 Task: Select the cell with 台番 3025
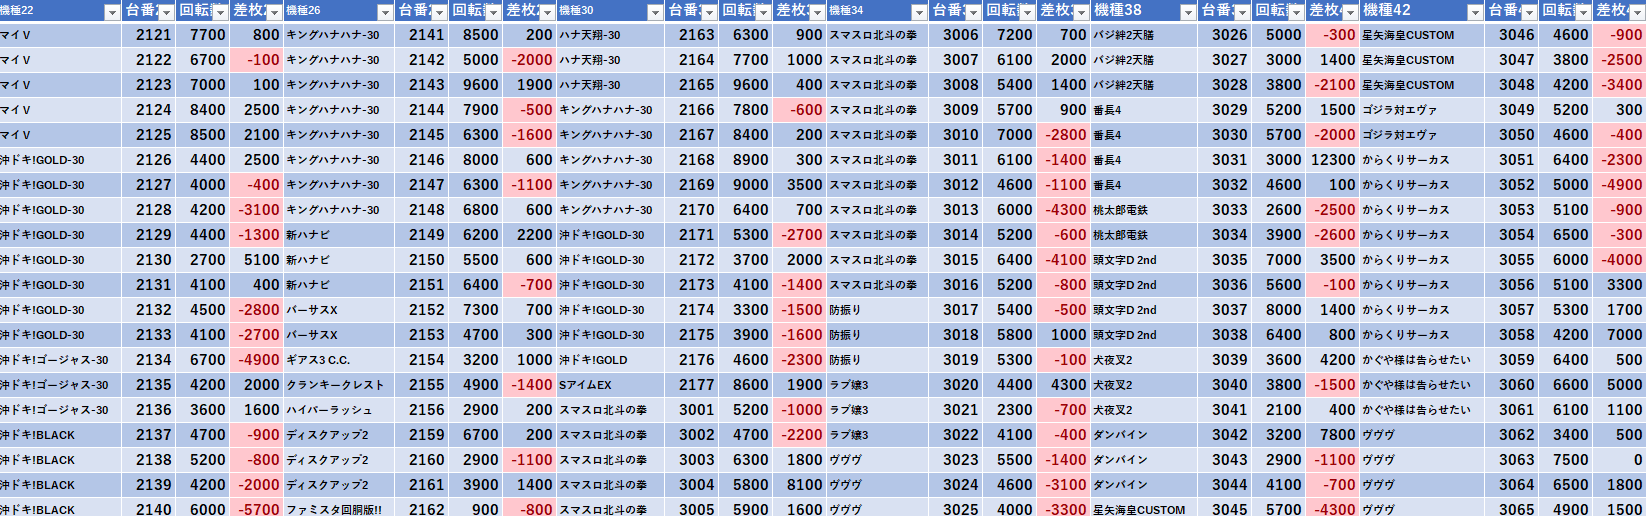click(956, 509)
